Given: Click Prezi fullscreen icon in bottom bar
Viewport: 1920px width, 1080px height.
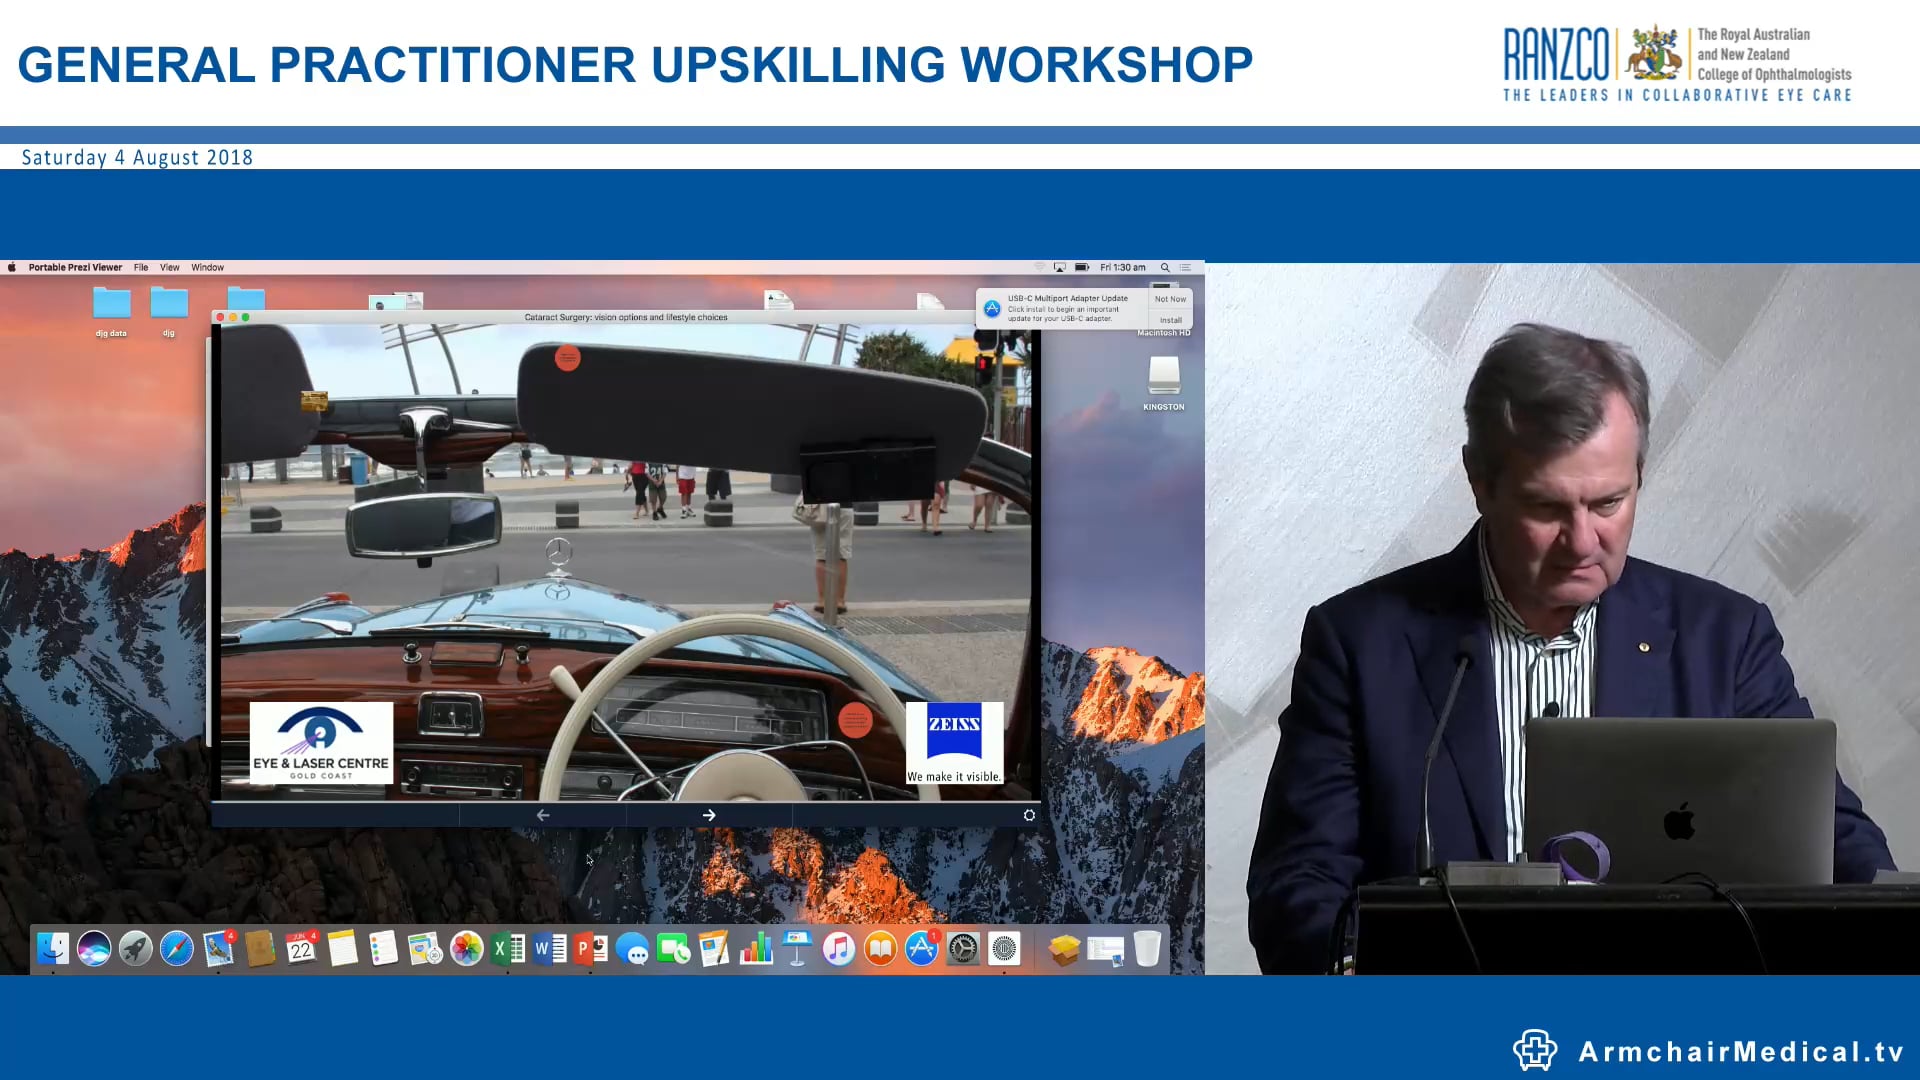Looking at the screenshot, I should tap(1029, 815).
